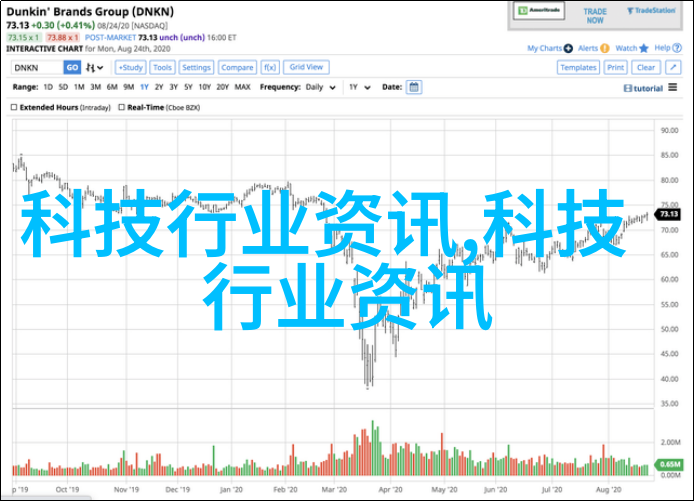
Task: Open the Frequency Daily dropdown
Action: (320, 87)
